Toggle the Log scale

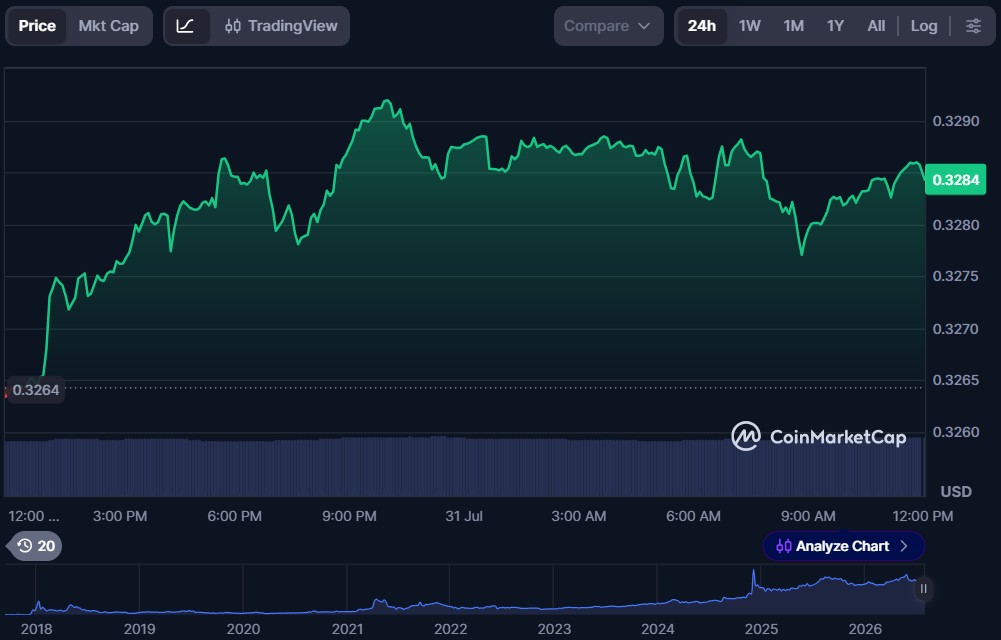[x=924, y=26]
